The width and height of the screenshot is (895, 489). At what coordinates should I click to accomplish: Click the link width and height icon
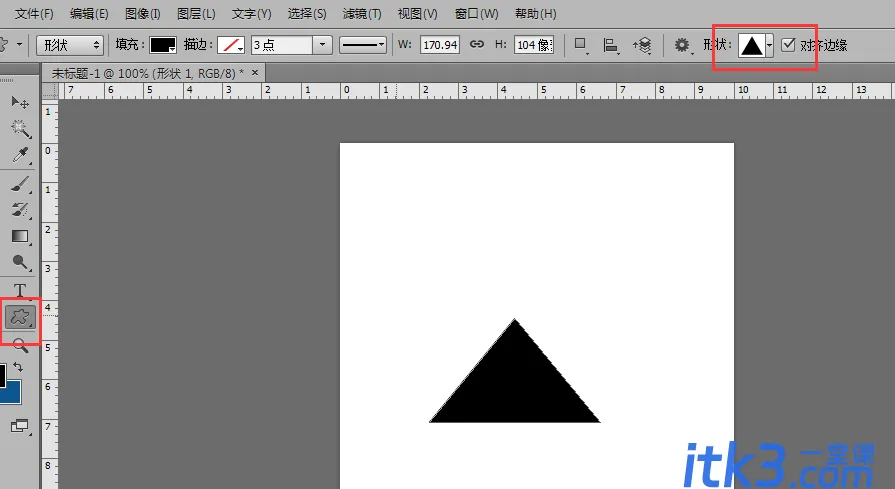477,45
